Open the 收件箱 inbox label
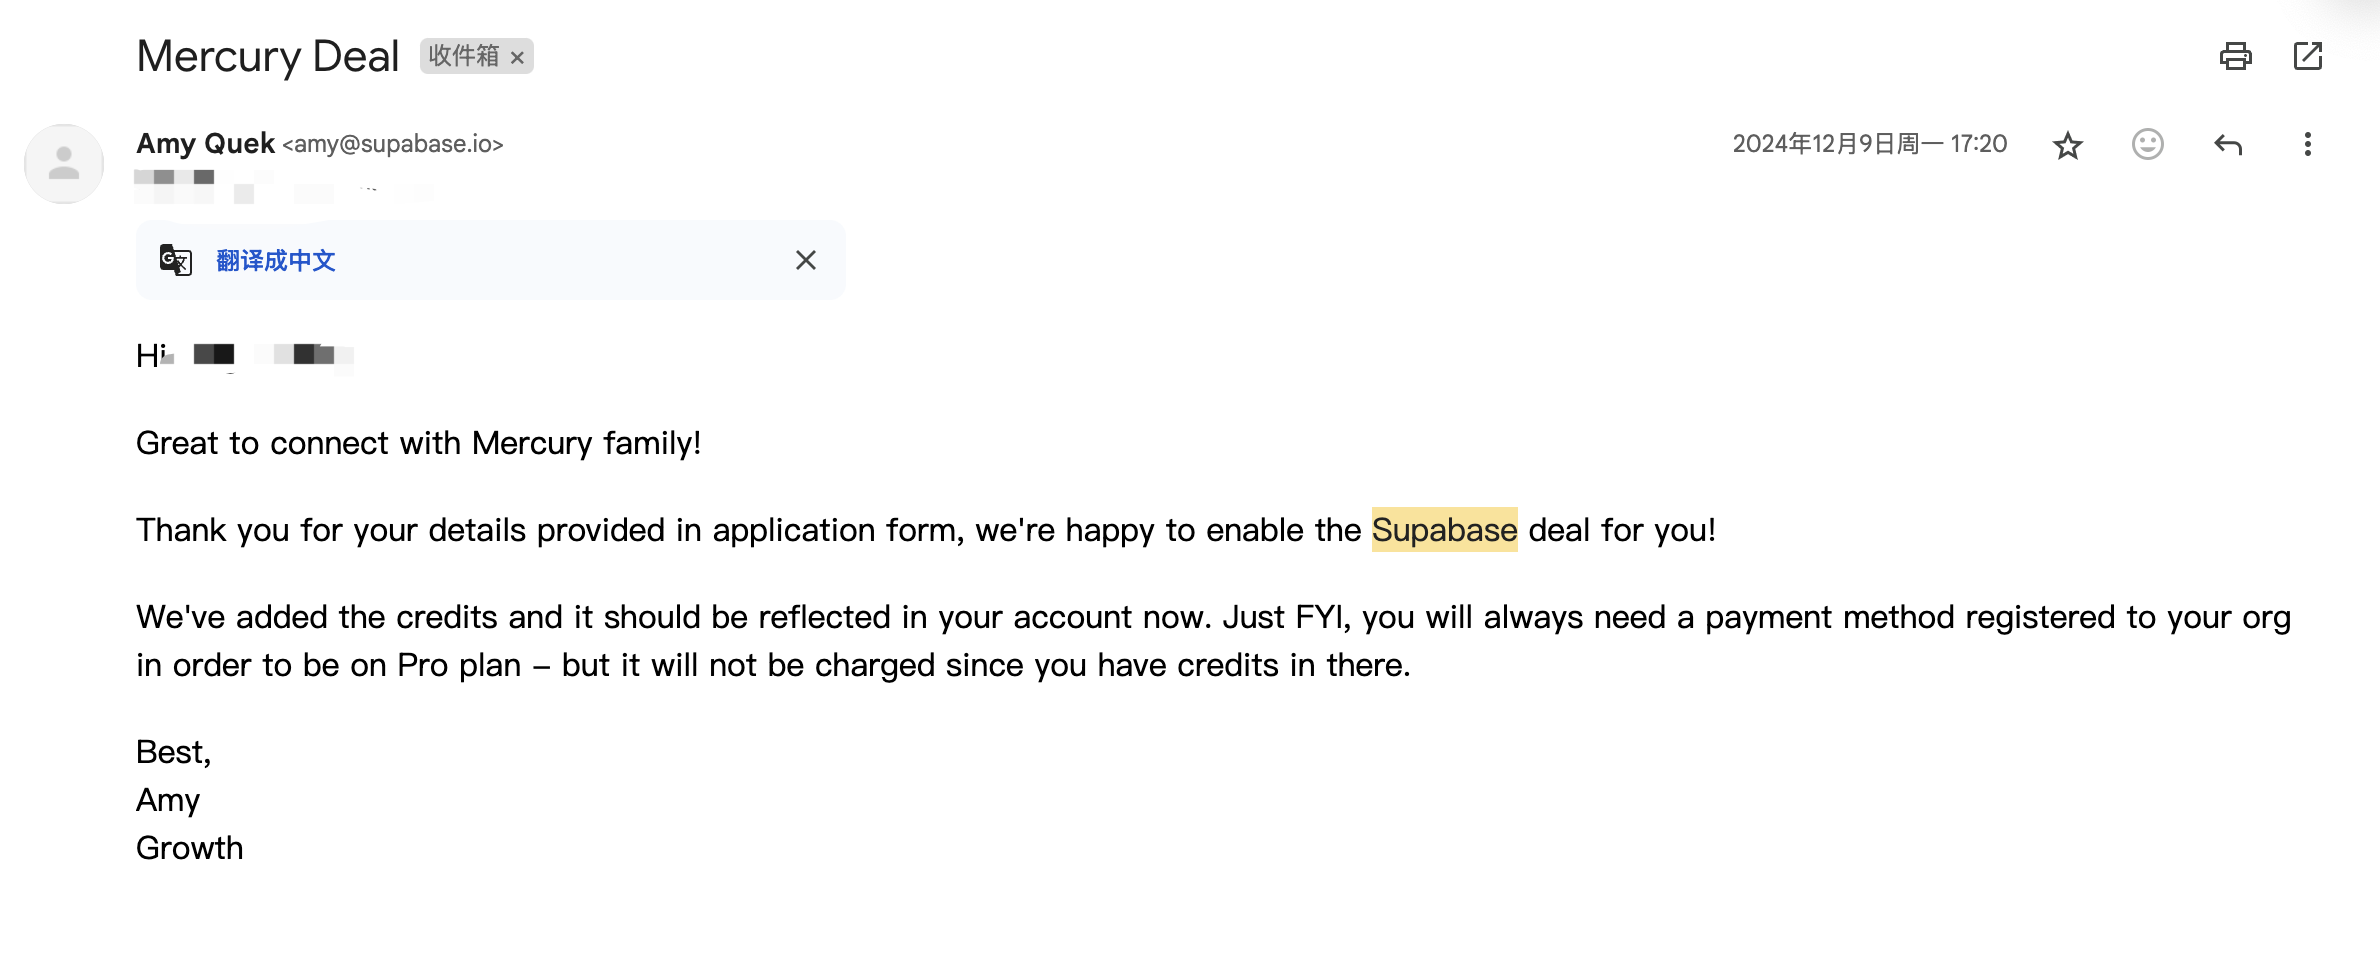The height and width of the screenshot is (966, 2380). click(x=464, y=56)
